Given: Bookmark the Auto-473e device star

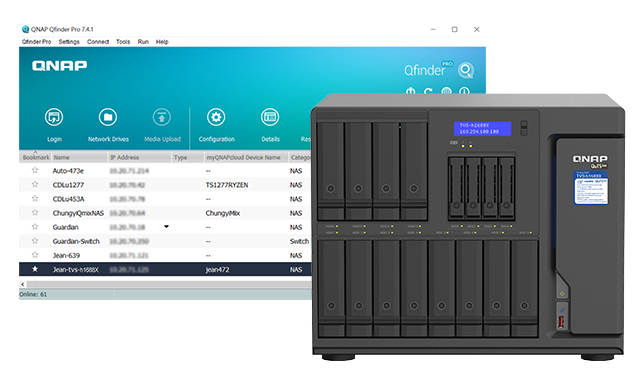Looking at the screenshot, I should pyautogui.click(x=35, y=170).
